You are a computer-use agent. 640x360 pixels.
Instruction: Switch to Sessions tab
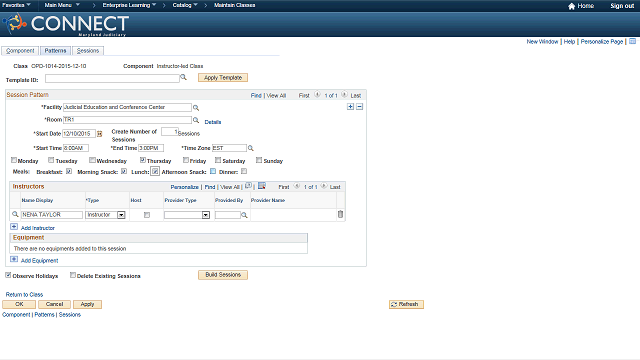pos(88,51)
